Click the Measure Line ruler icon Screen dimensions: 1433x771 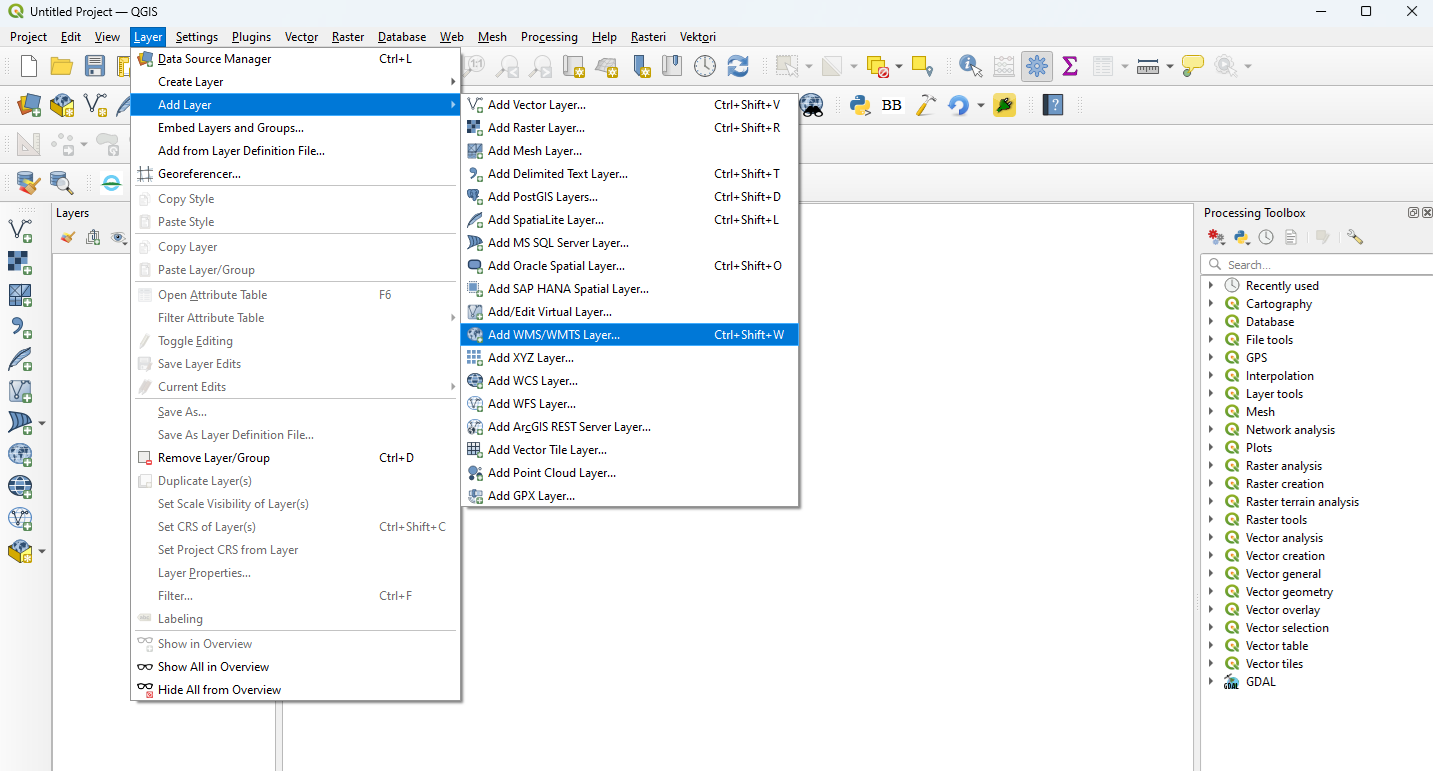coord(1148,66)
